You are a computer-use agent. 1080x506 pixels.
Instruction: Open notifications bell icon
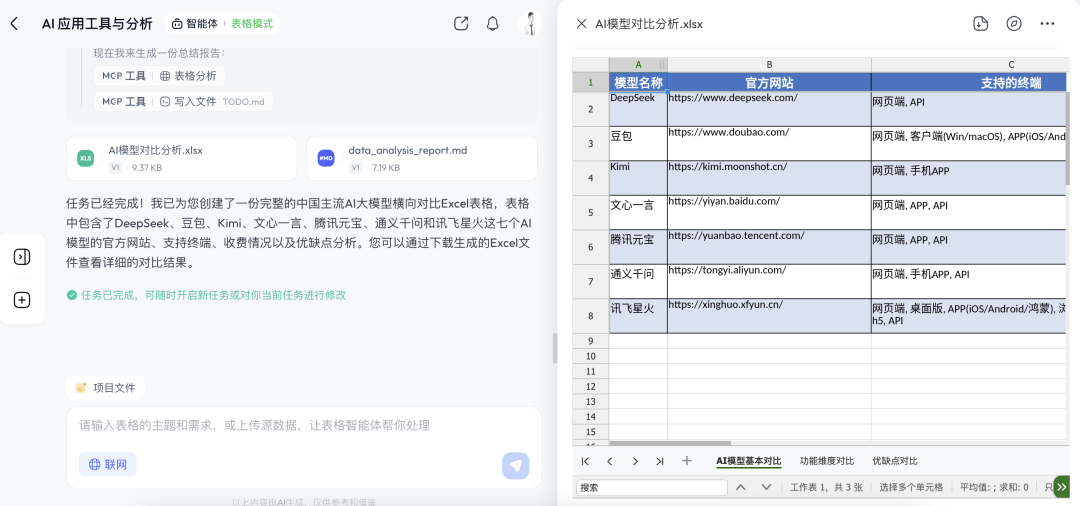(492, 23)
